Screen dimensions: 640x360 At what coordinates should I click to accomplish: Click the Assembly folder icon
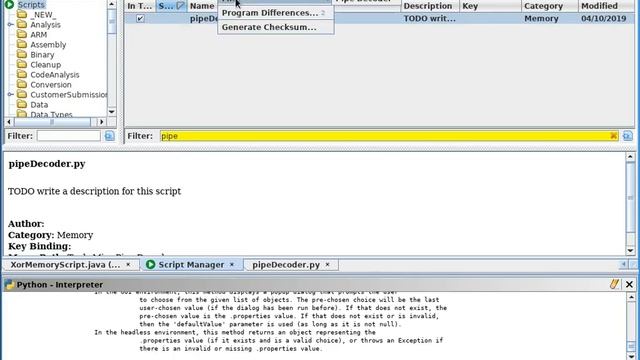22,44
